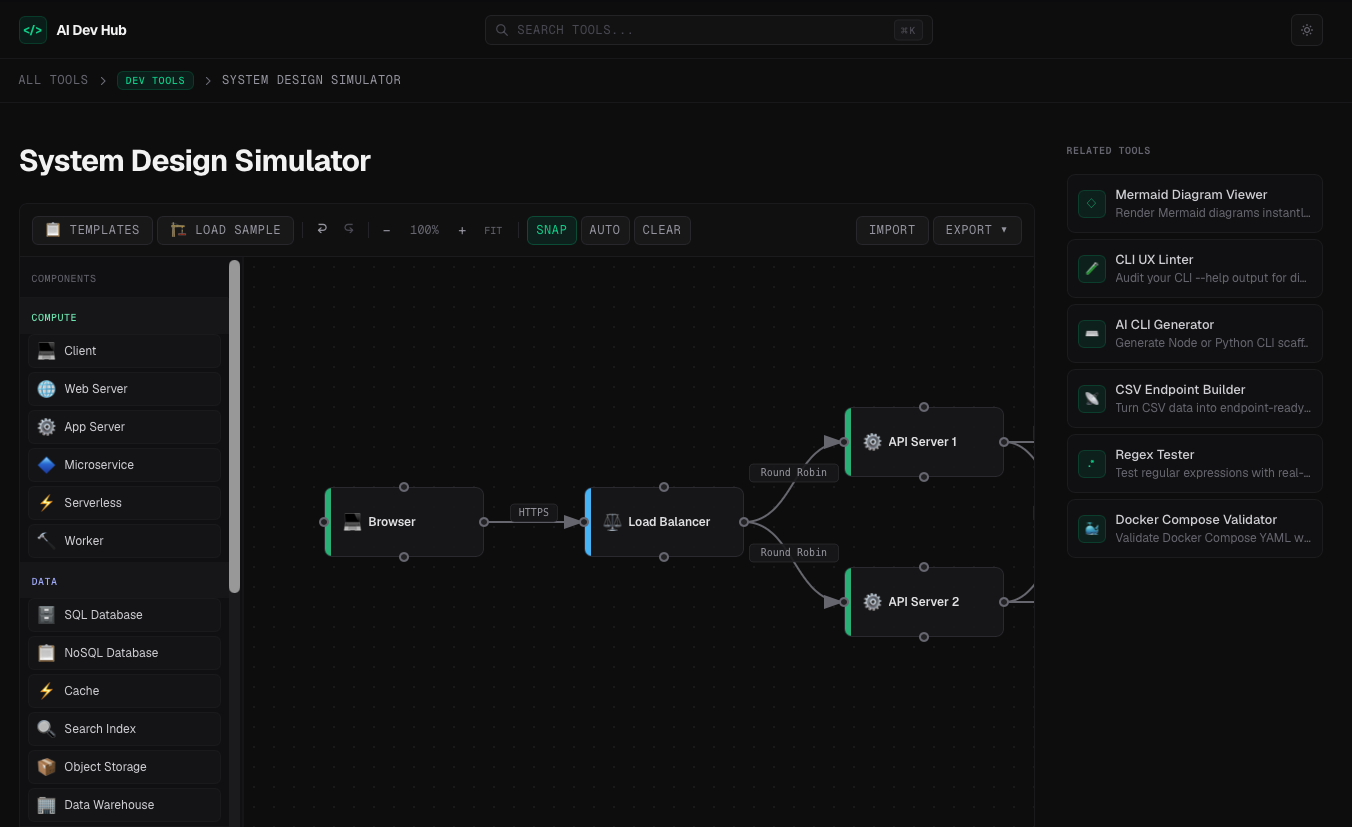Screen dimensions: 1352x827
Task: Go to the All Tools breadcrumb
Action: (53, 80)
